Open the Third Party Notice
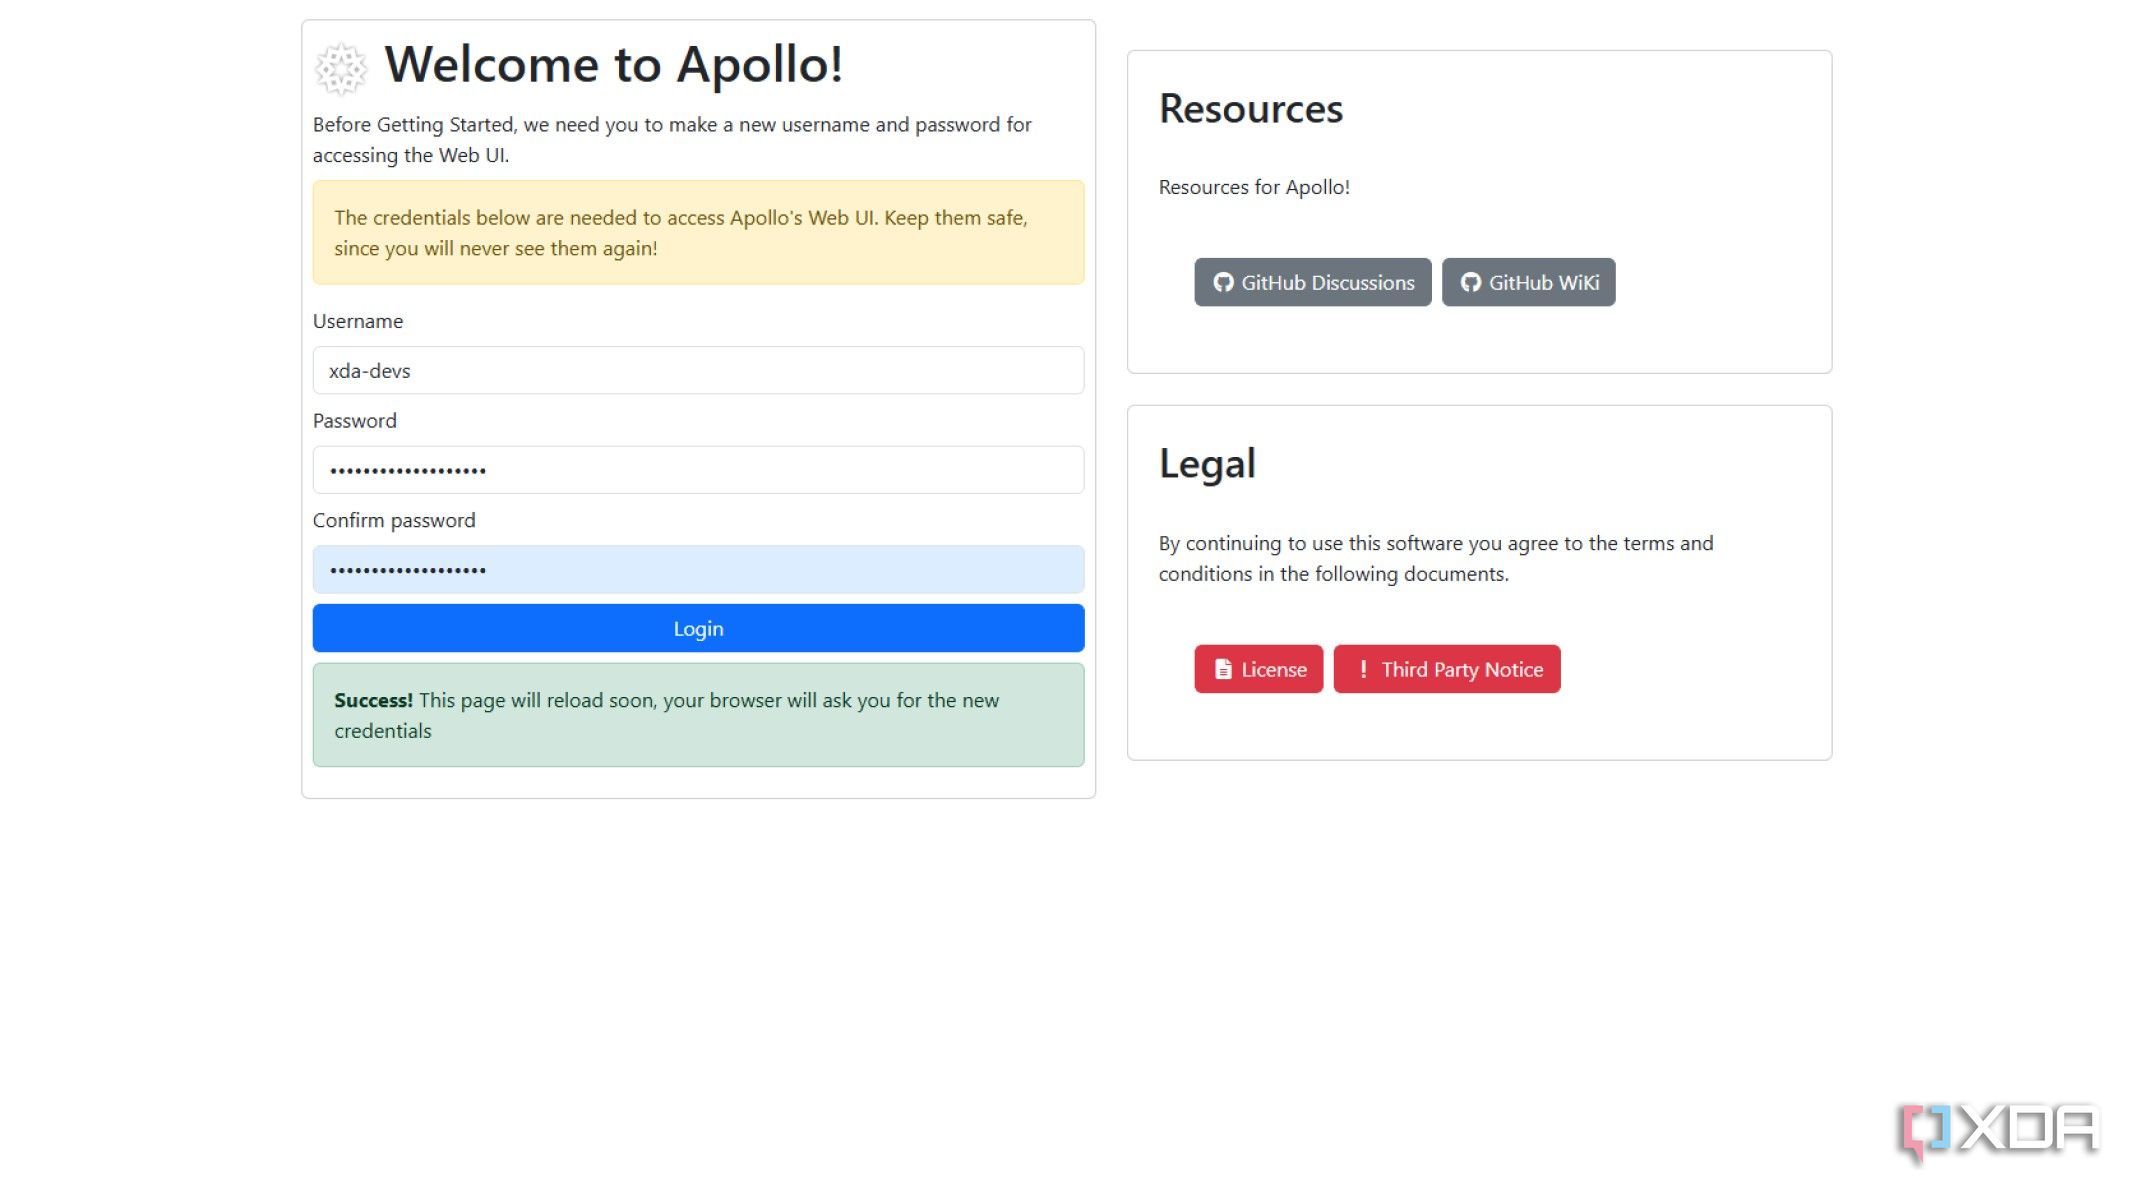2134x1200 pixels. pyautogui.click(x=1461, y=670)
